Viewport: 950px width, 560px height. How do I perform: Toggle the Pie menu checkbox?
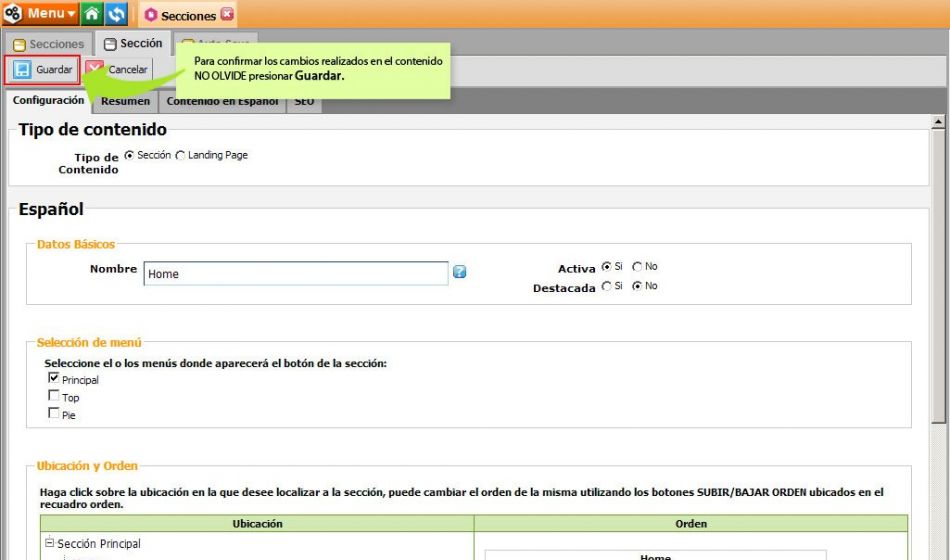53,413
